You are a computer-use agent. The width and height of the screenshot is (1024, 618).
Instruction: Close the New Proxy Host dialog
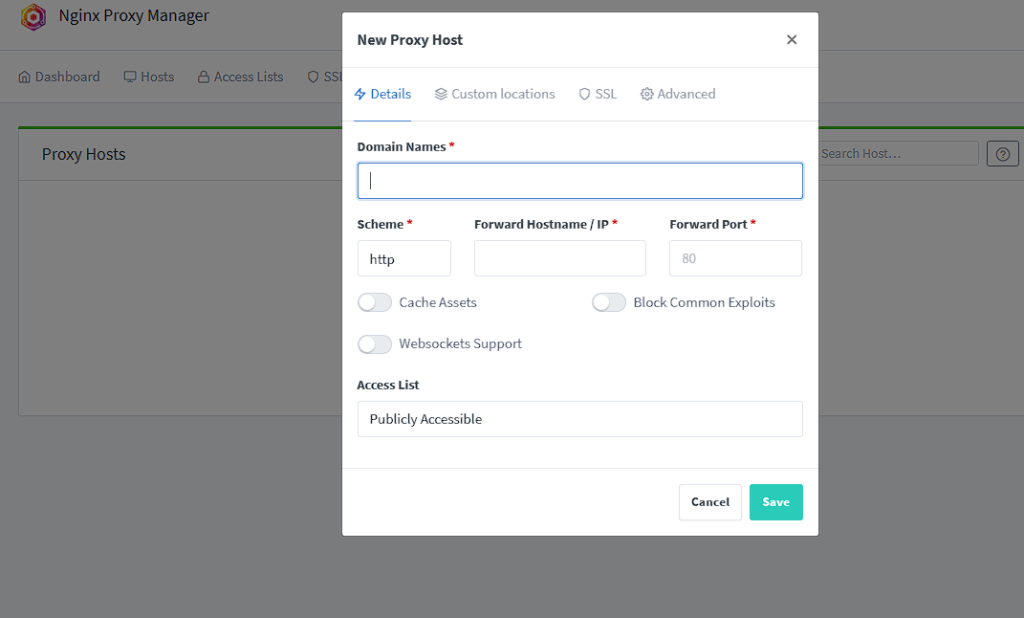pos(791,40)
